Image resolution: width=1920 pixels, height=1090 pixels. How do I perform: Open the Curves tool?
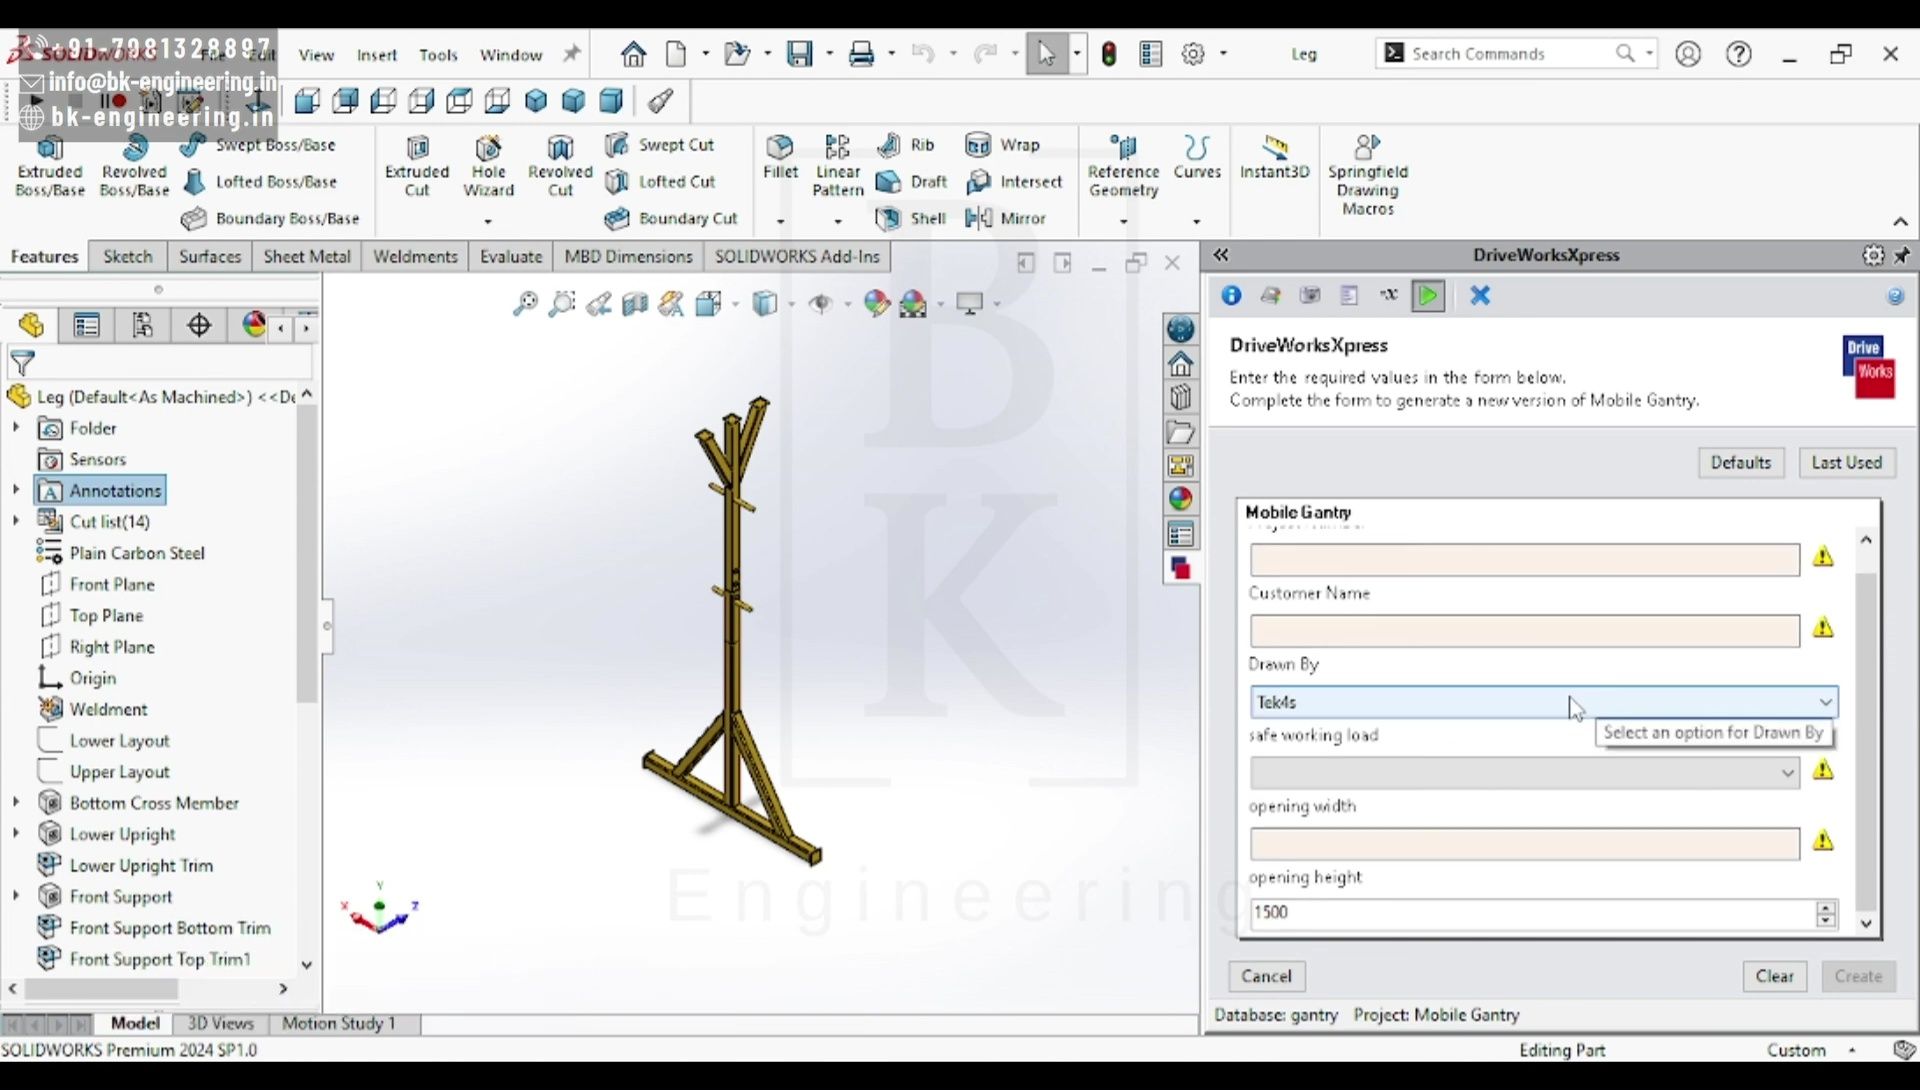click(x=1197, y=157)
